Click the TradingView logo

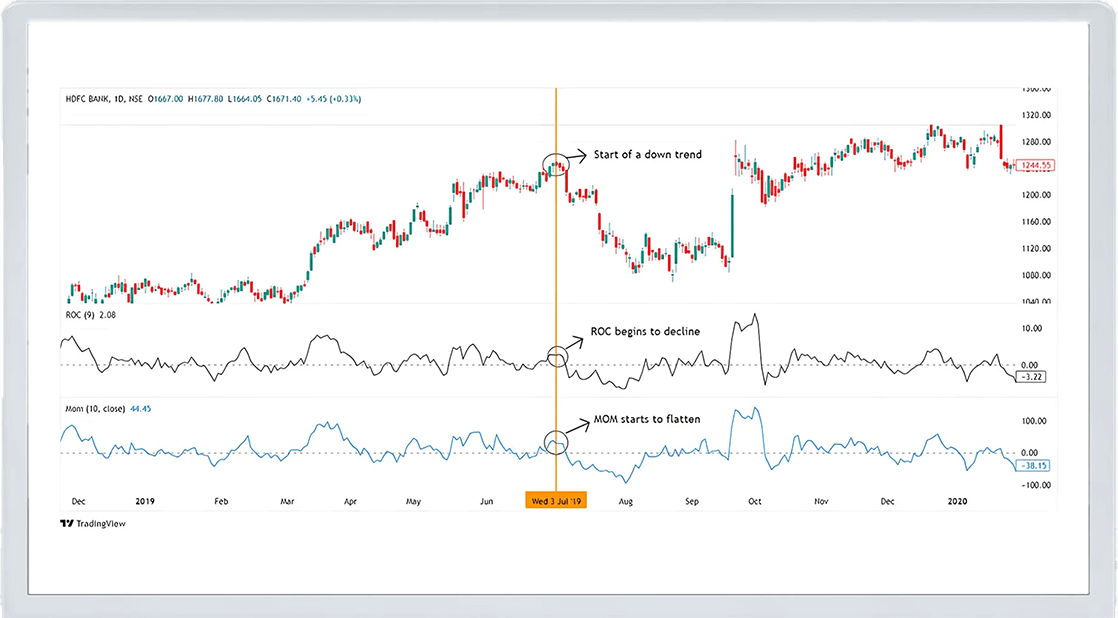93,523
